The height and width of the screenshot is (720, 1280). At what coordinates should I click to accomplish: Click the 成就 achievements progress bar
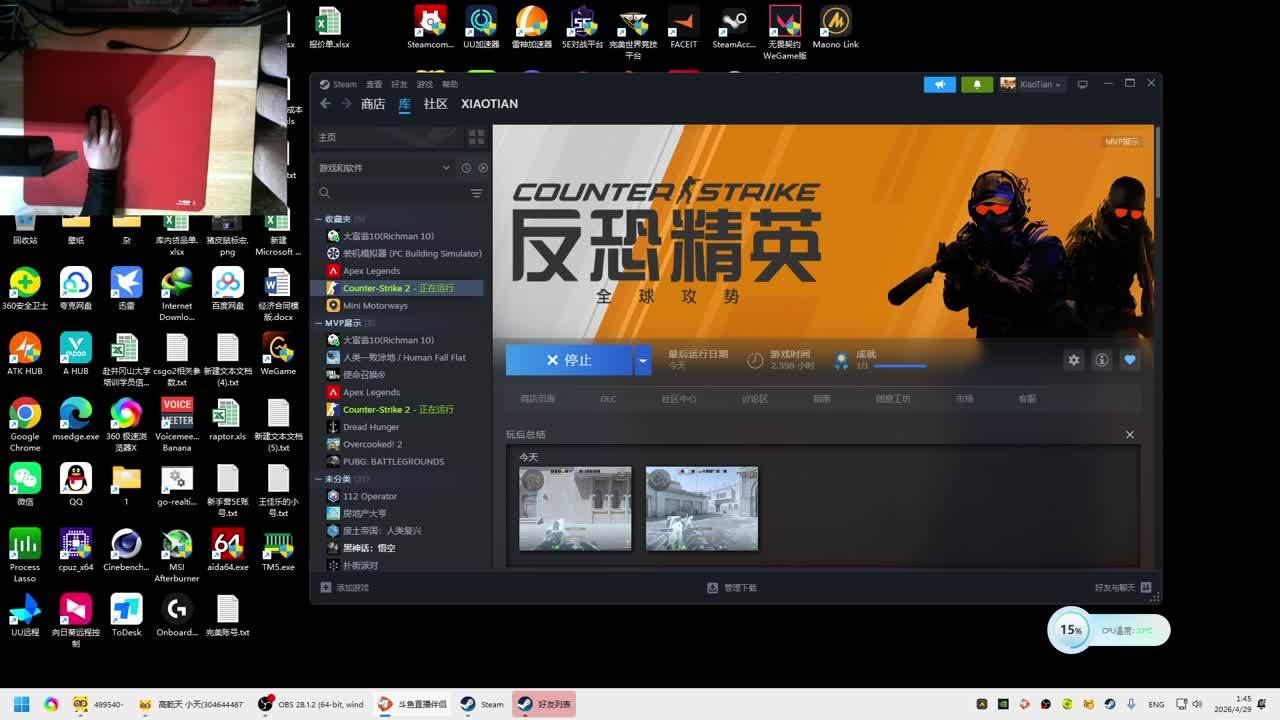(x=900, y=366)
